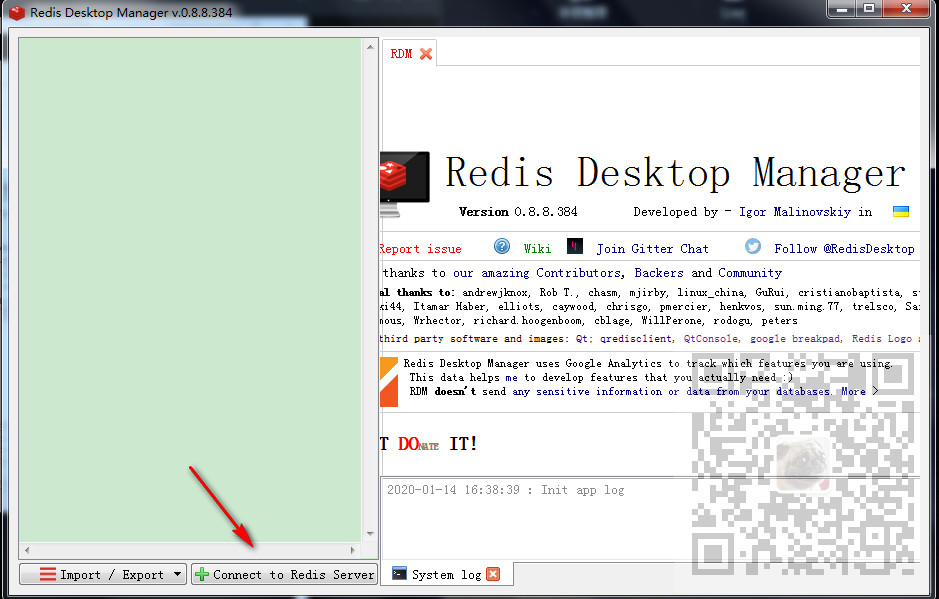Screen dimensions: 939x599
Task: Follow @RedisDesktop link
Action: (x=844, y=249)
